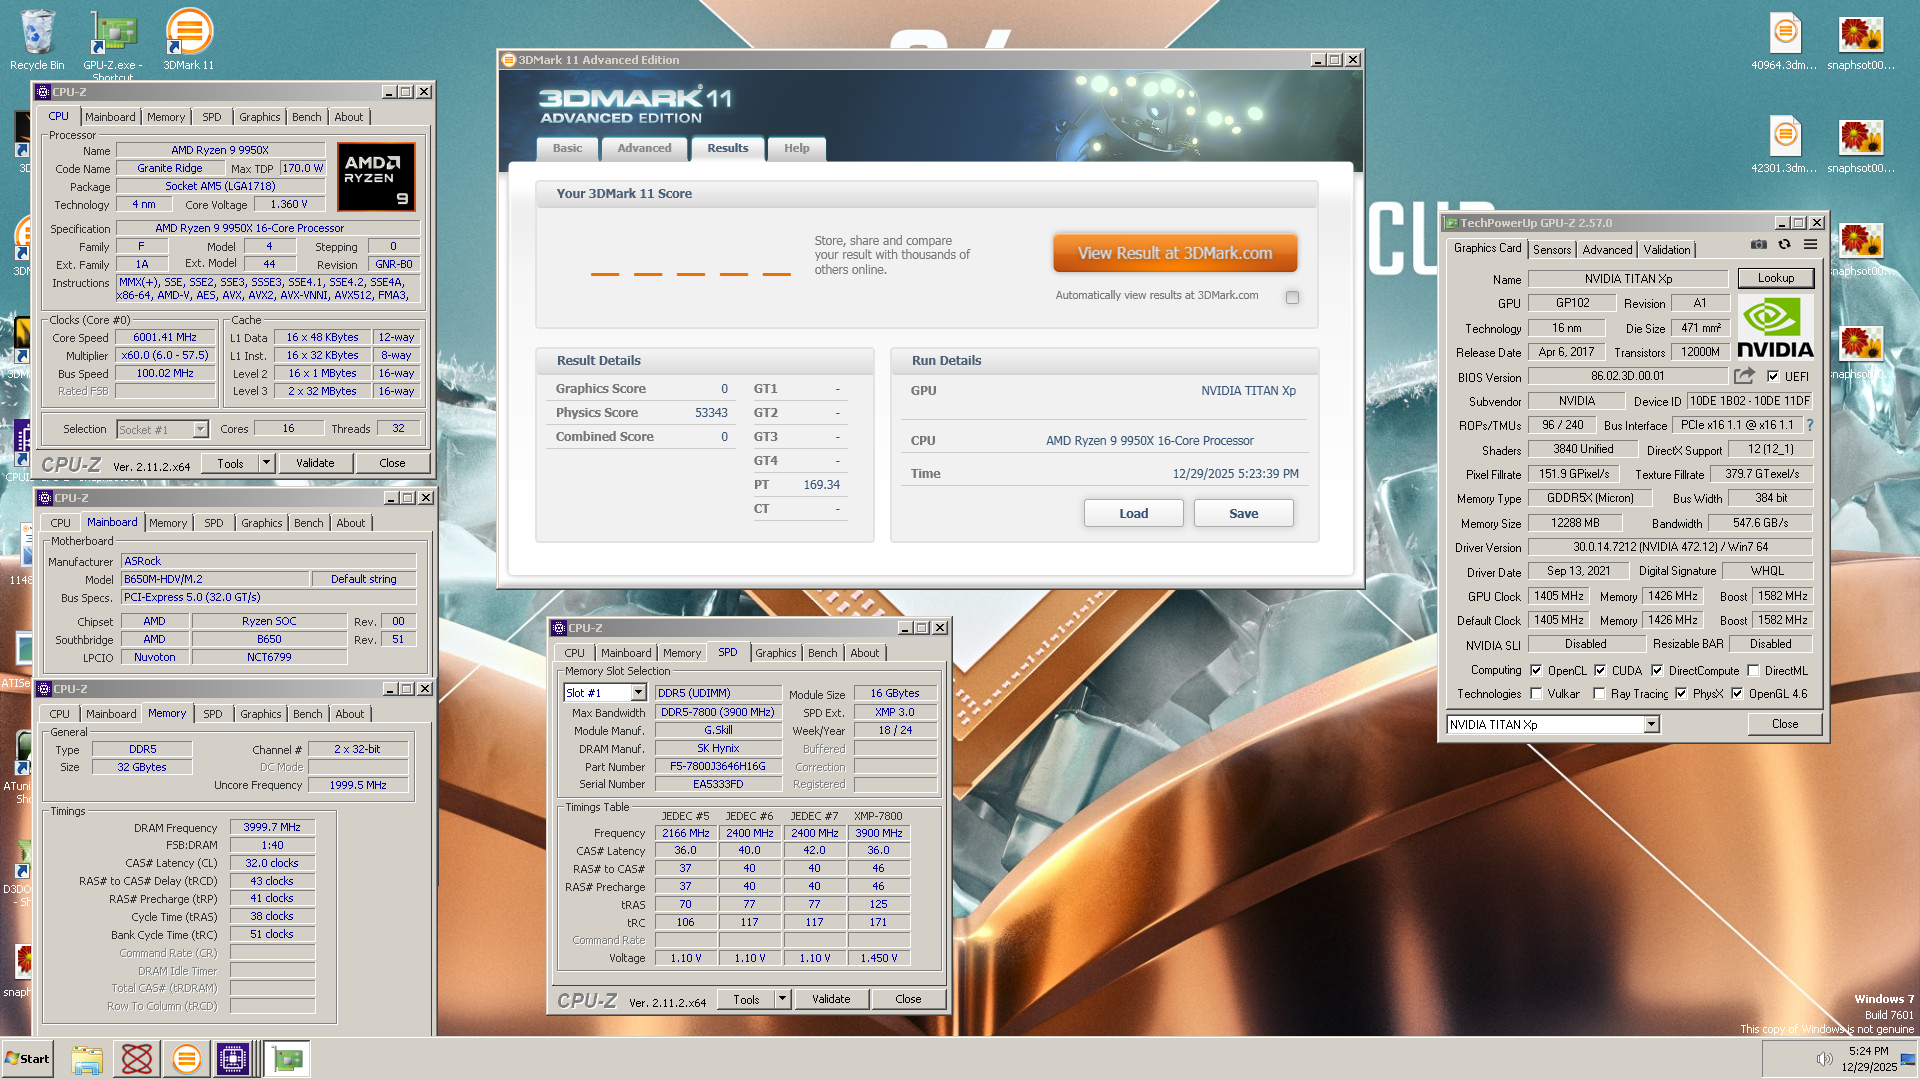Toggle the DirectCompute checkbox

click(x=1657, y=670)
